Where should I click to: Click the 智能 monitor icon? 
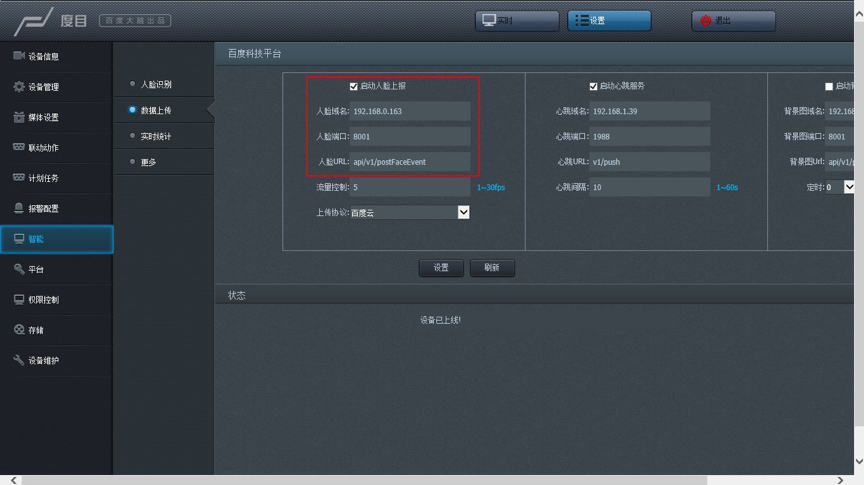(19, 239)
